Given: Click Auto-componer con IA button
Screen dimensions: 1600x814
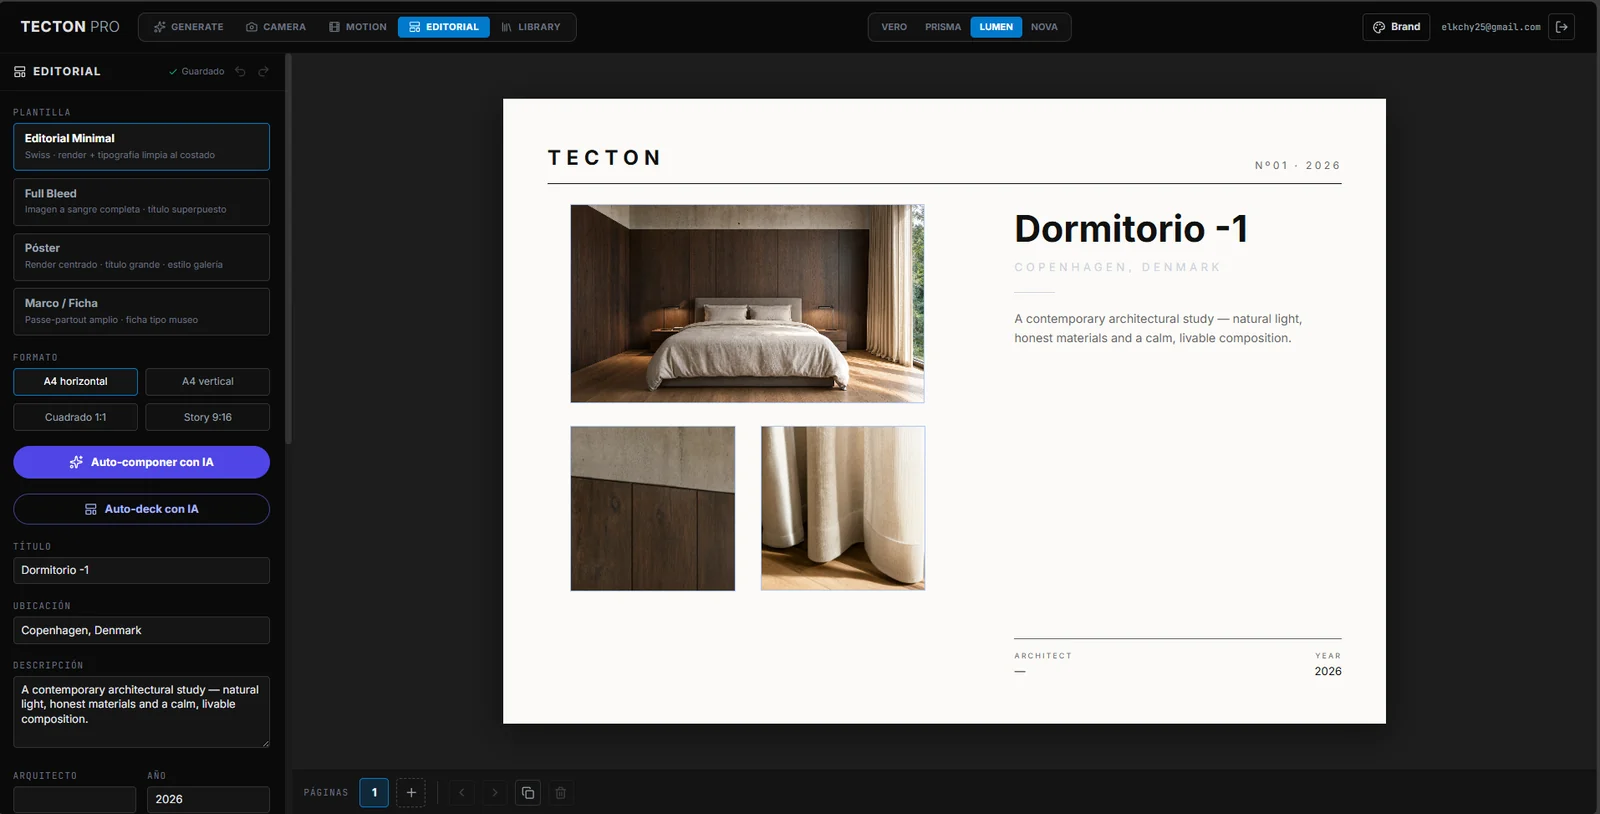Looking at the screenshot, I should pyautogui.click(x=141, y=462).
